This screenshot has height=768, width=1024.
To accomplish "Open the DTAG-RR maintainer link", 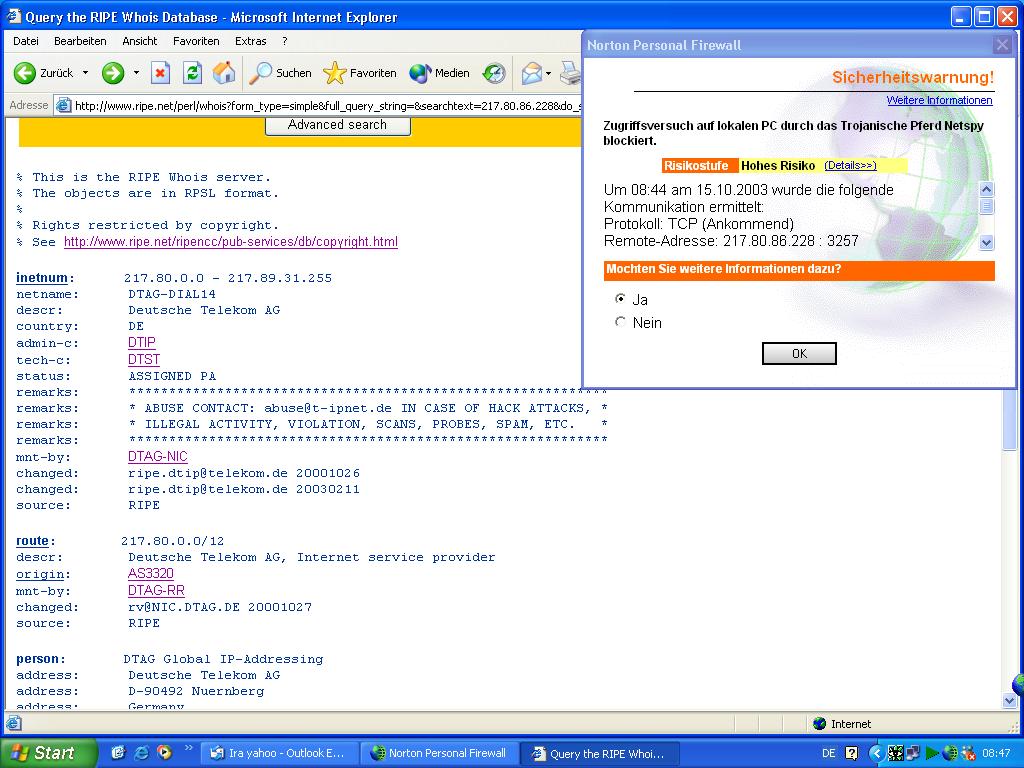I will pyautogui.click(x=156, y=590).
